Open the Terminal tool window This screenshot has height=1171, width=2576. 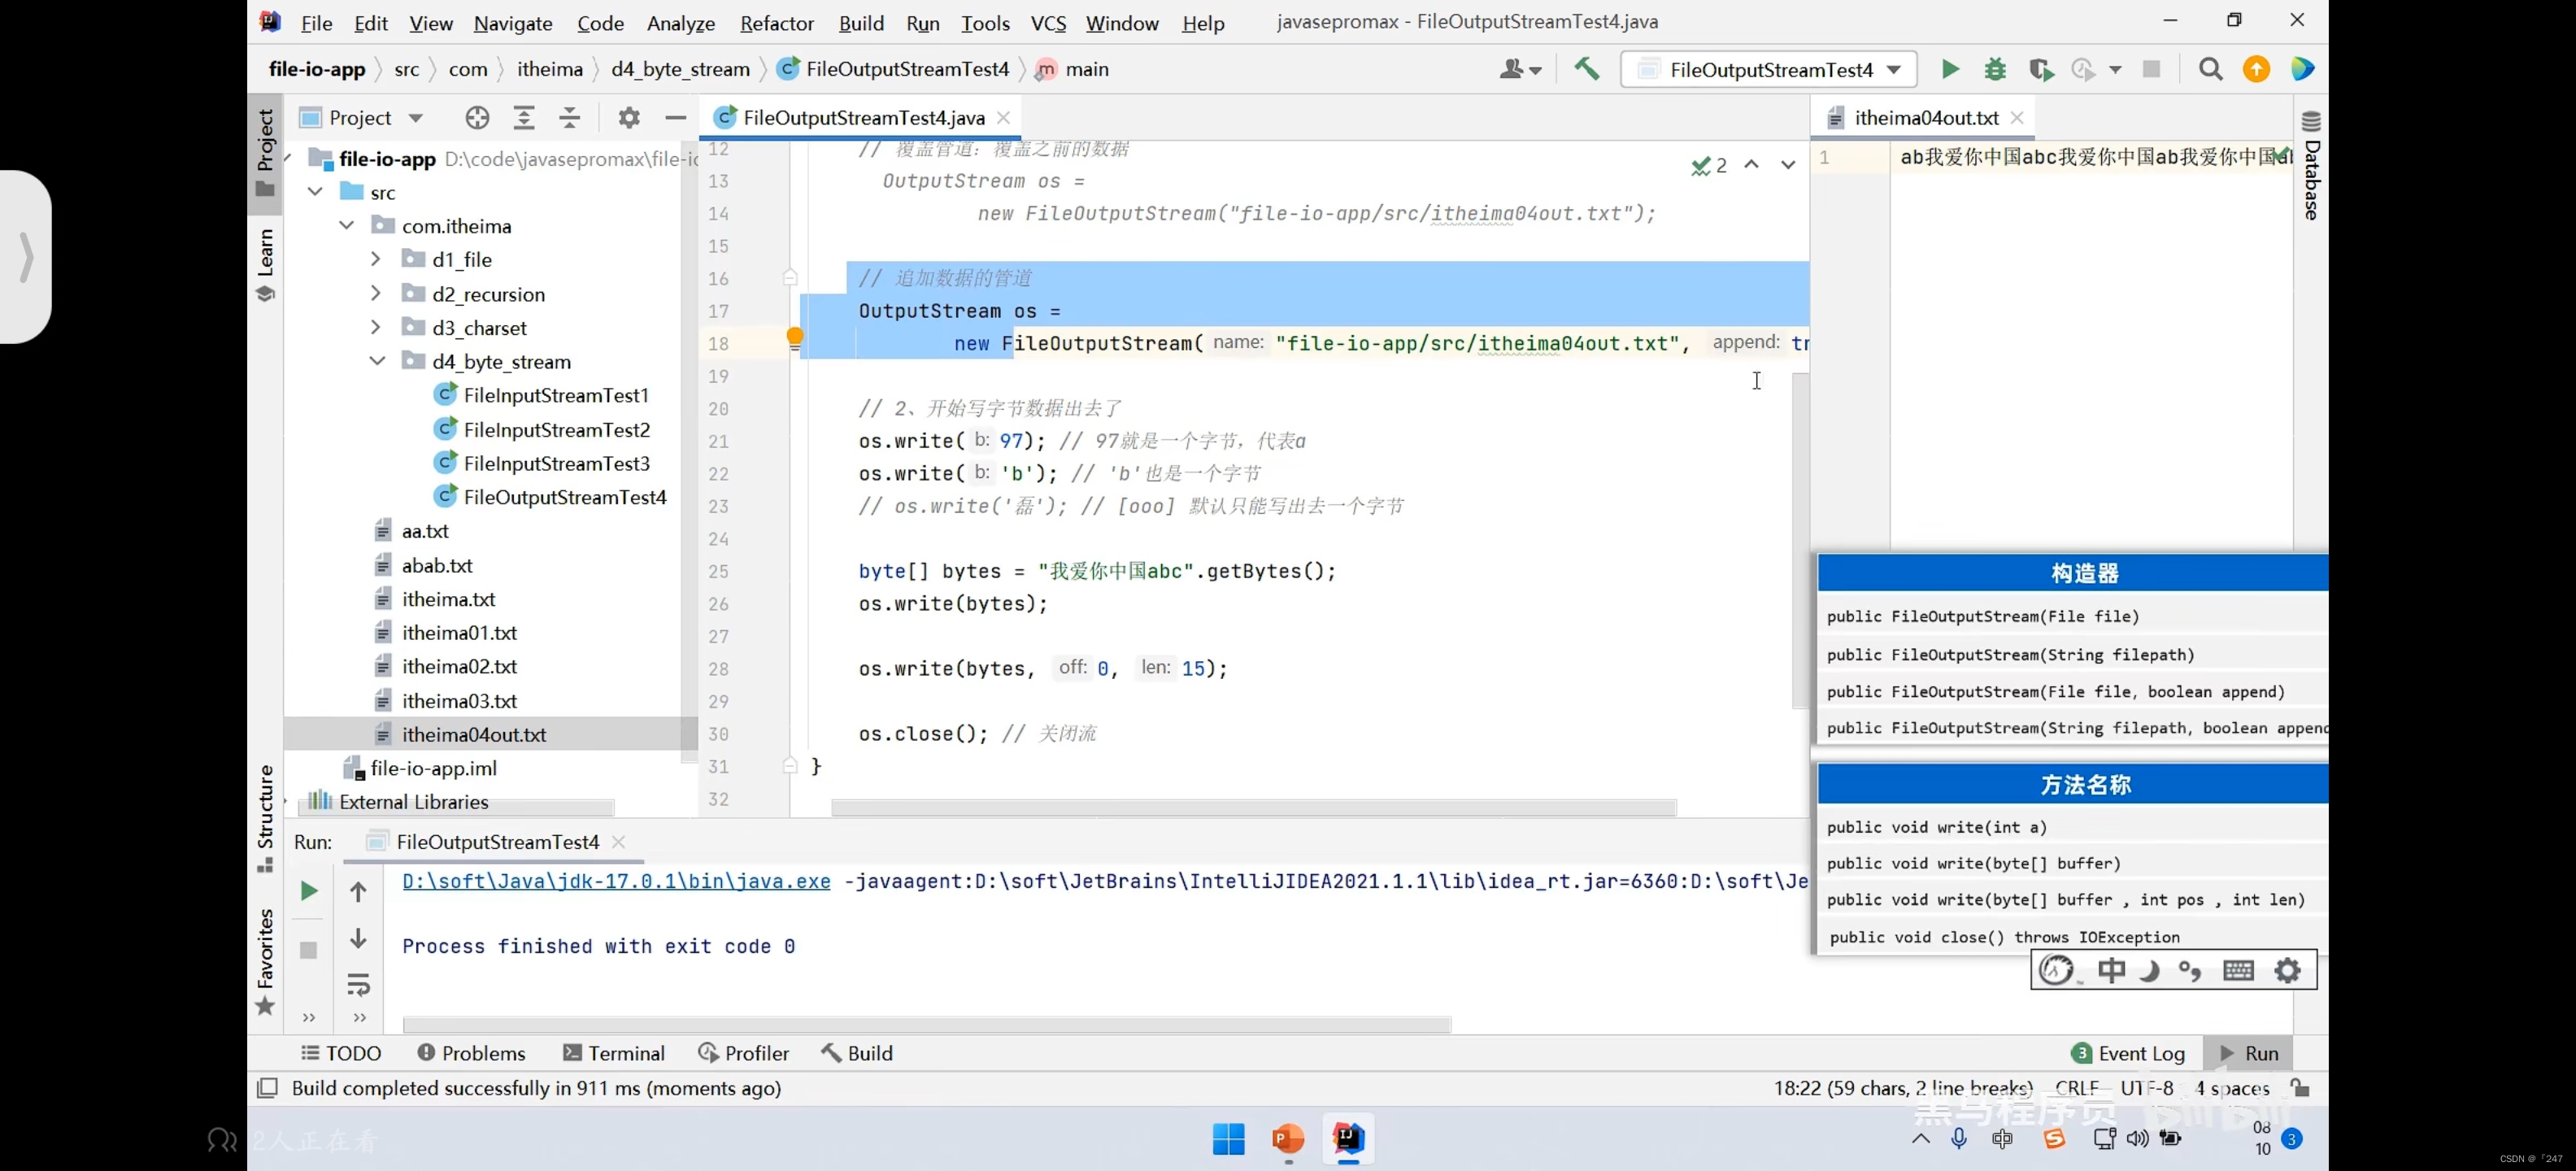[614, 1053]
